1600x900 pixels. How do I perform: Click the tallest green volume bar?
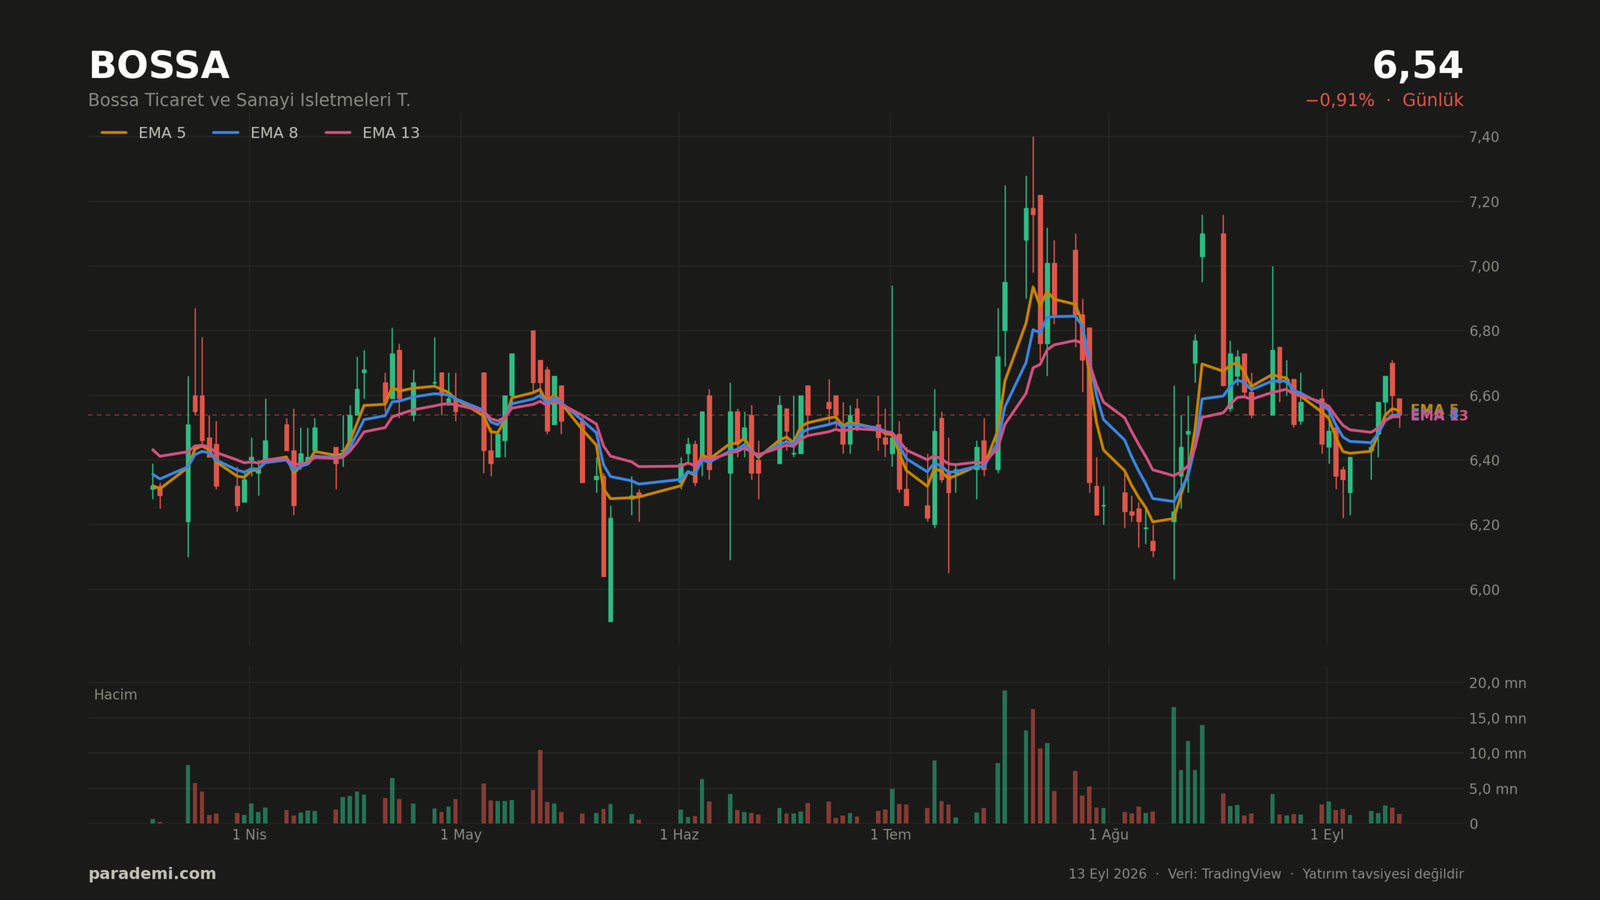click(x=1004, y=757)
